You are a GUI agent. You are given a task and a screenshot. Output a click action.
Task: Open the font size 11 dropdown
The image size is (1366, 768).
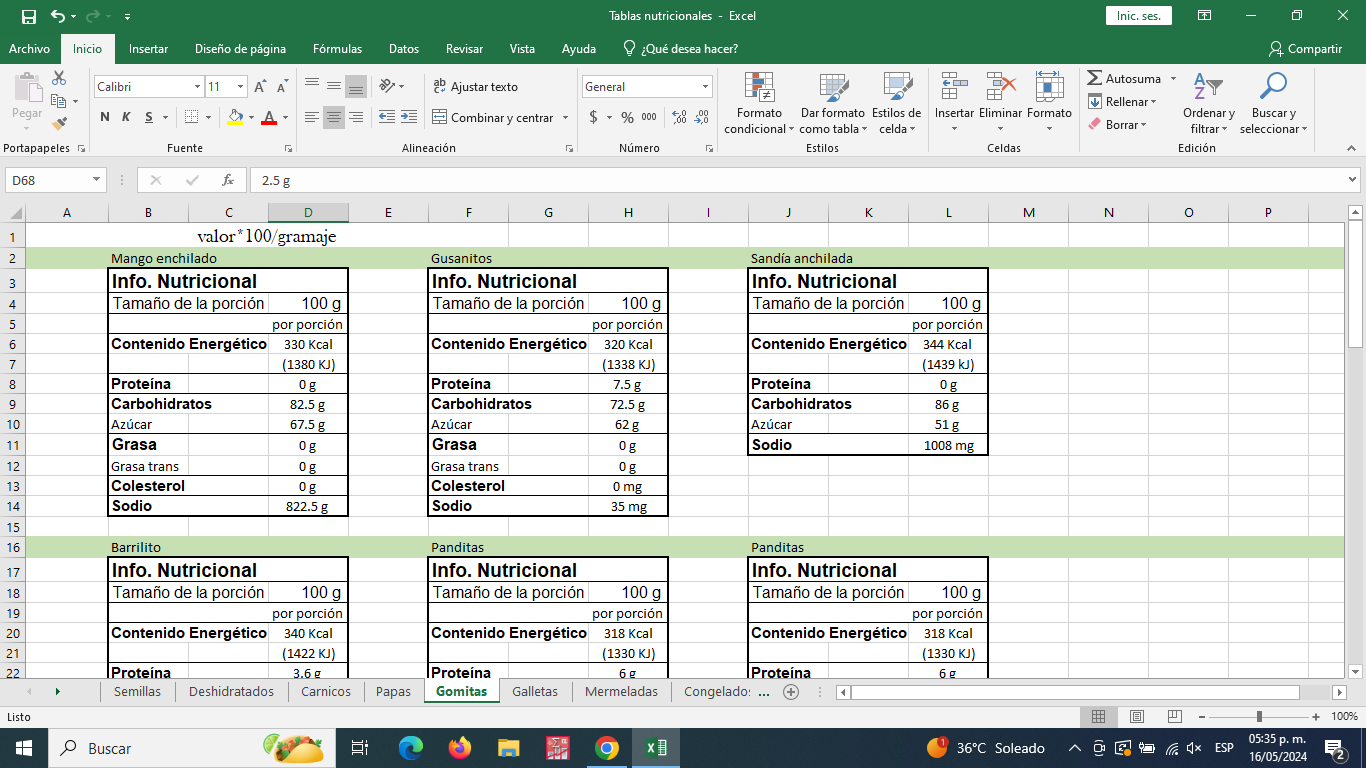pos(240,87)
